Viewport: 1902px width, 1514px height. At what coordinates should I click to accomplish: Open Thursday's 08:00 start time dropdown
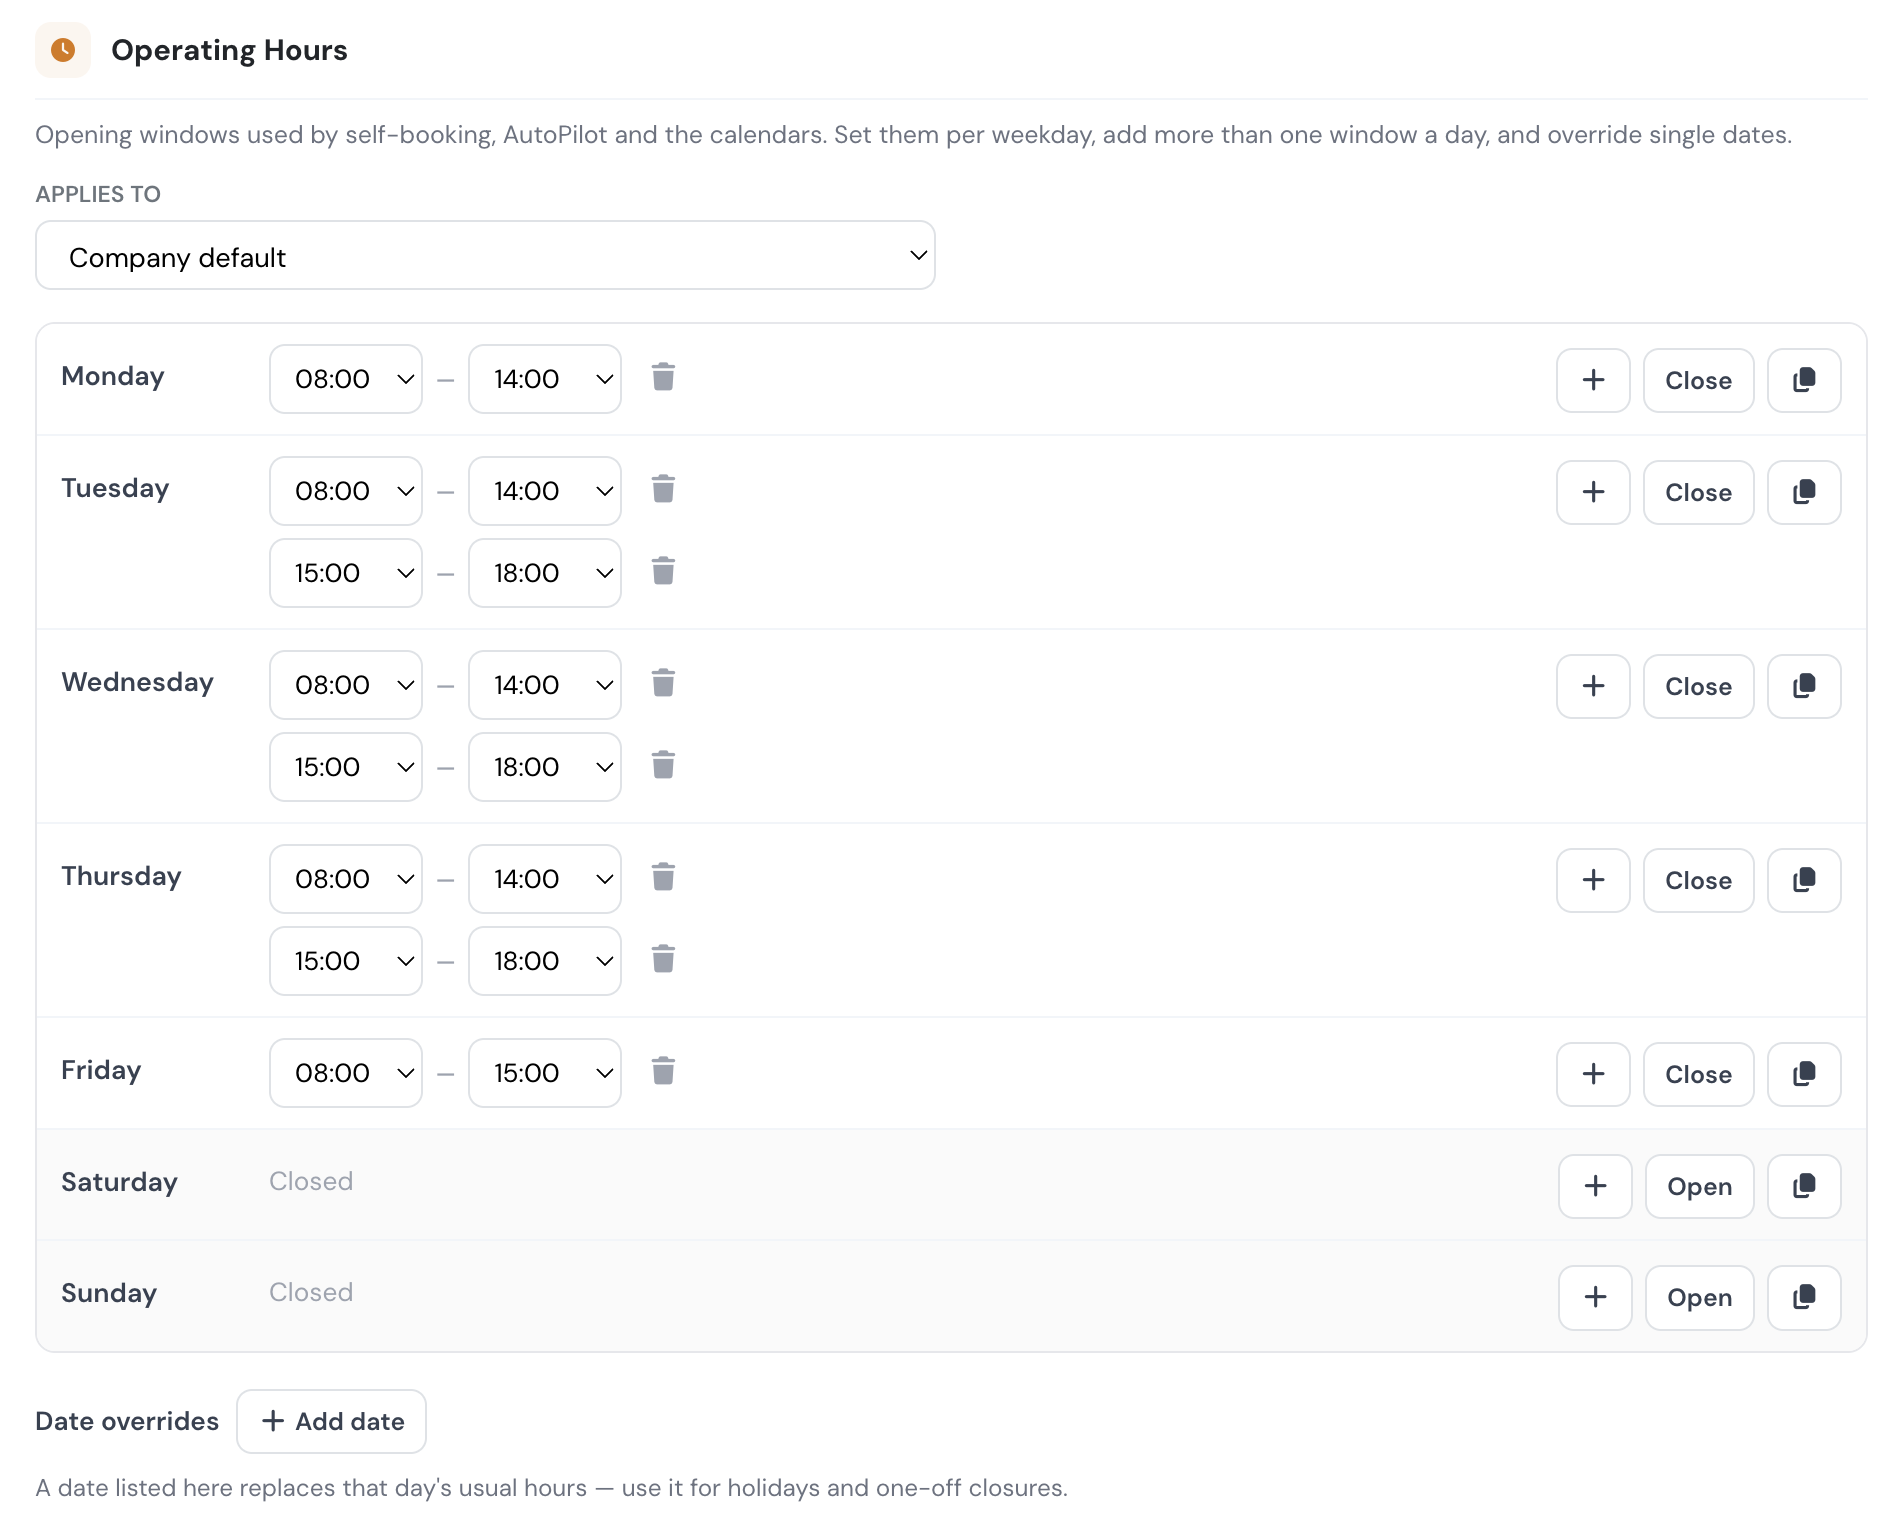tap(346, 879)
